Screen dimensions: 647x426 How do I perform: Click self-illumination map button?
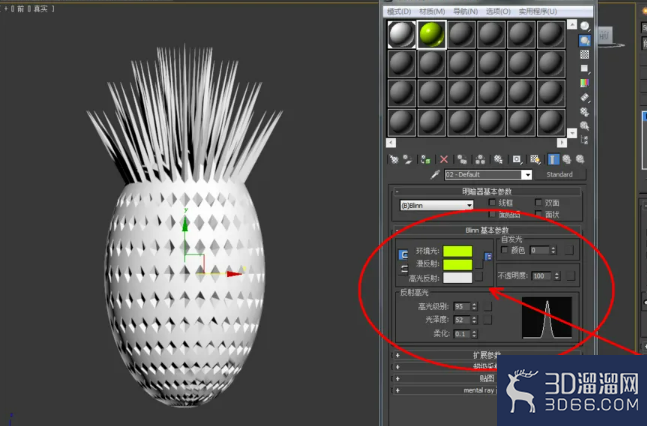(x=569, y=250)
